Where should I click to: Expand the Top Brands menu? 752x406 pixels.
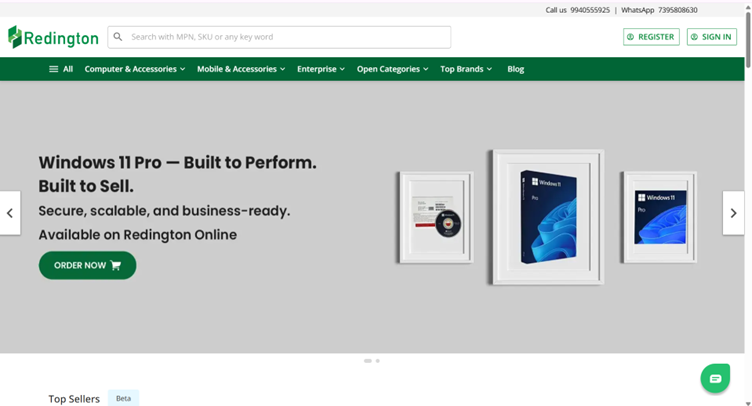coord(466,69)
